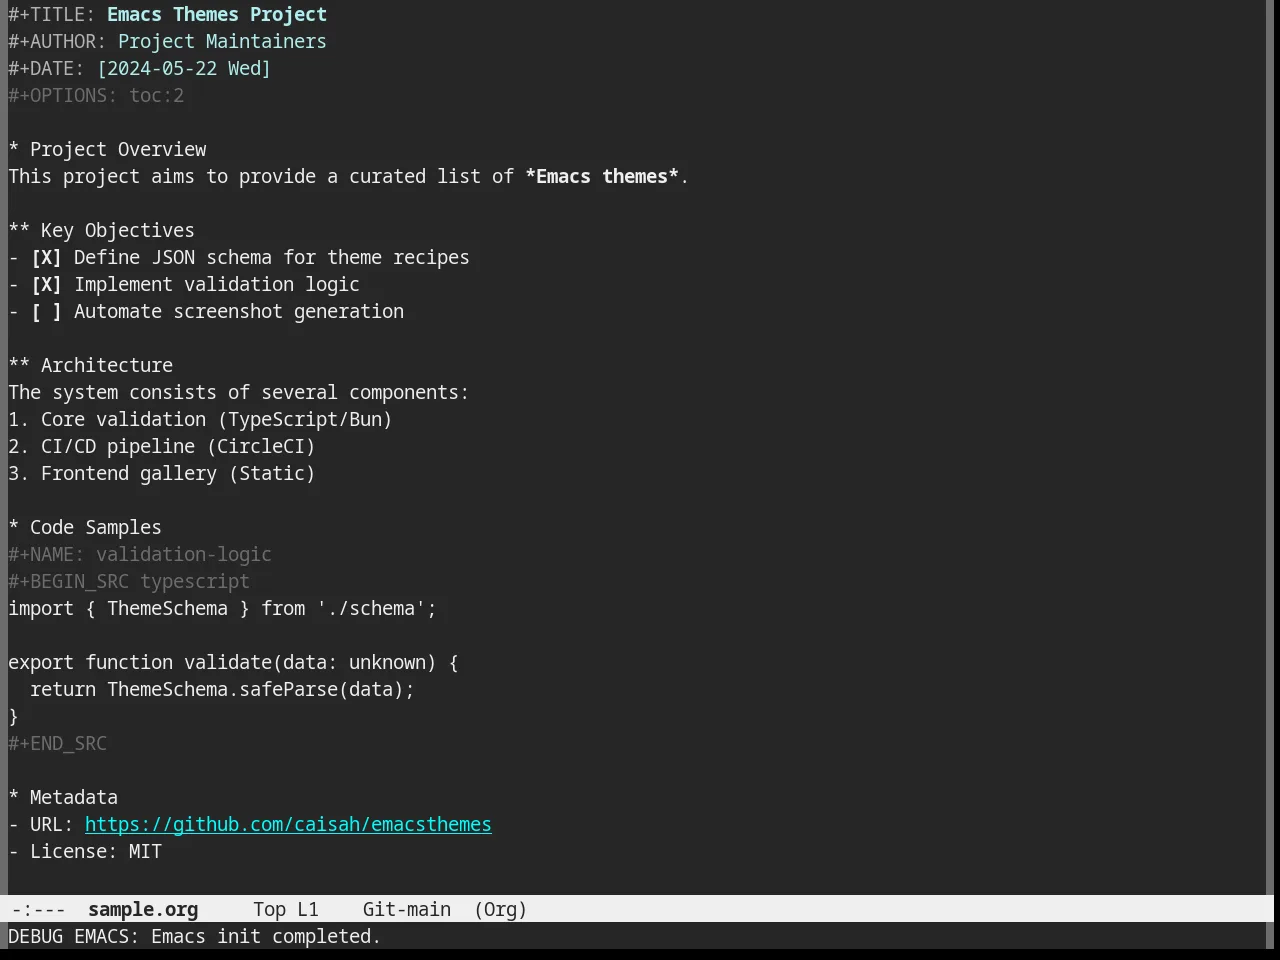Image resolution: width=1280 pixels, height=960 pixels.
Task: Click the sample.org buffer name in mode line
Action: click(x=143, y=910)
